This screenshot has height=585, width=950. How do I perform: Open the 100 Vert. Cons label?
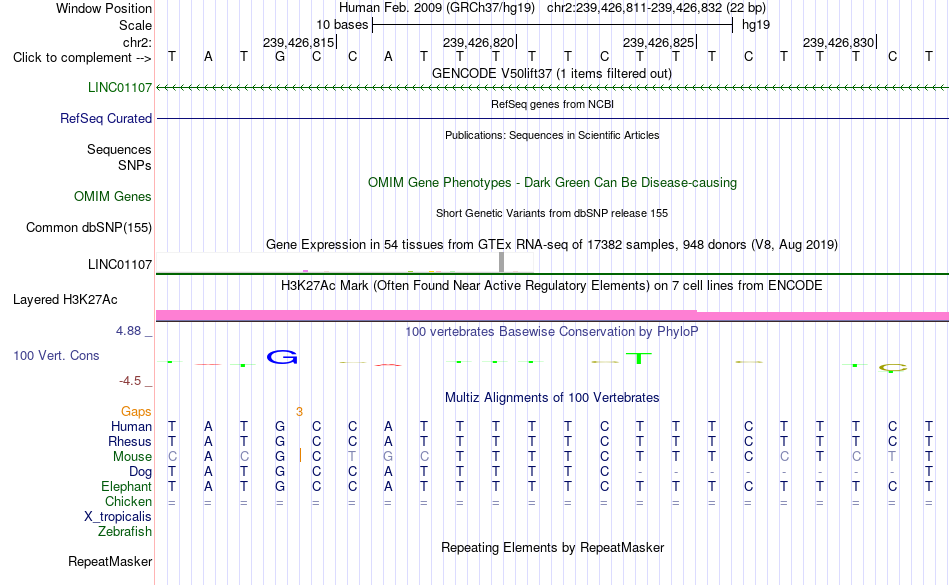(56, 355)
